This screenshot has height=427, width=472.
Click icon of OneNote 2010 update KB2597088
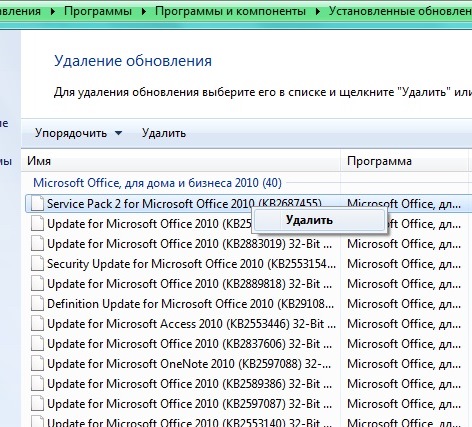37,364
